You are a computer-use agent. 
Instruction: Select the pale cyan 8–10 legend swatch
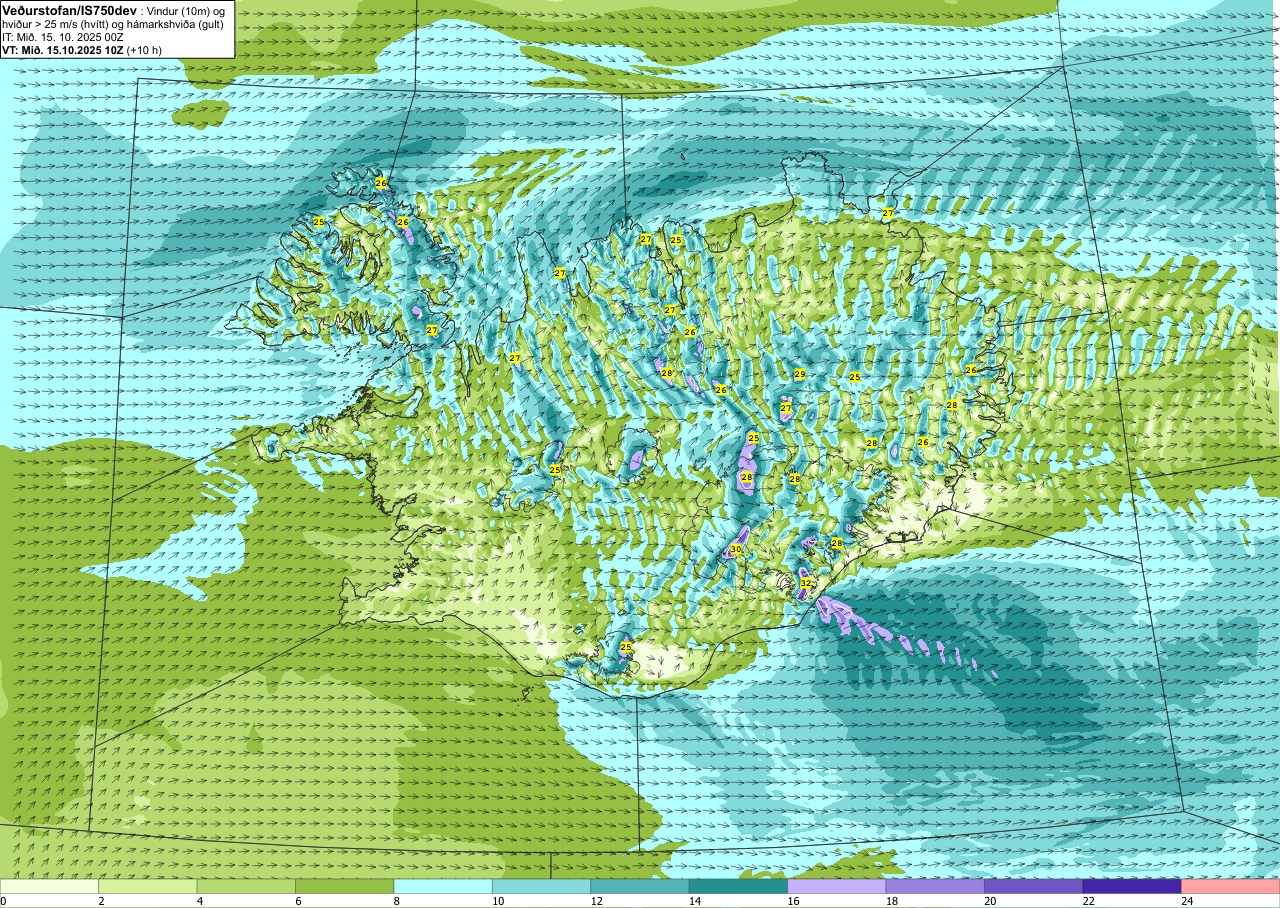point(443,887)
